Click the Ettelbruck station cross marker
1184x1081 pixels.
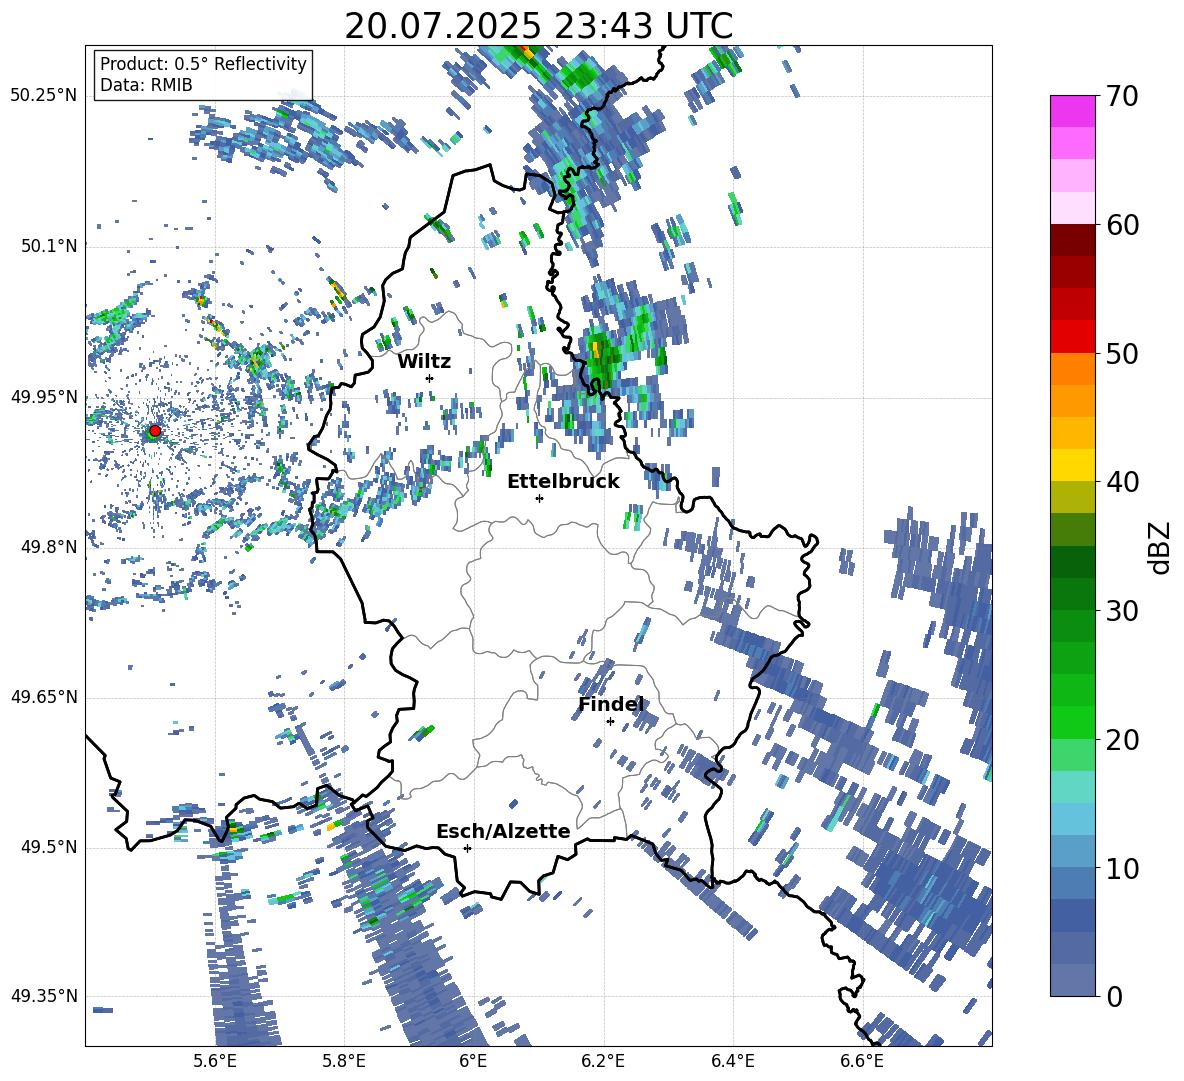coord(539,498)
